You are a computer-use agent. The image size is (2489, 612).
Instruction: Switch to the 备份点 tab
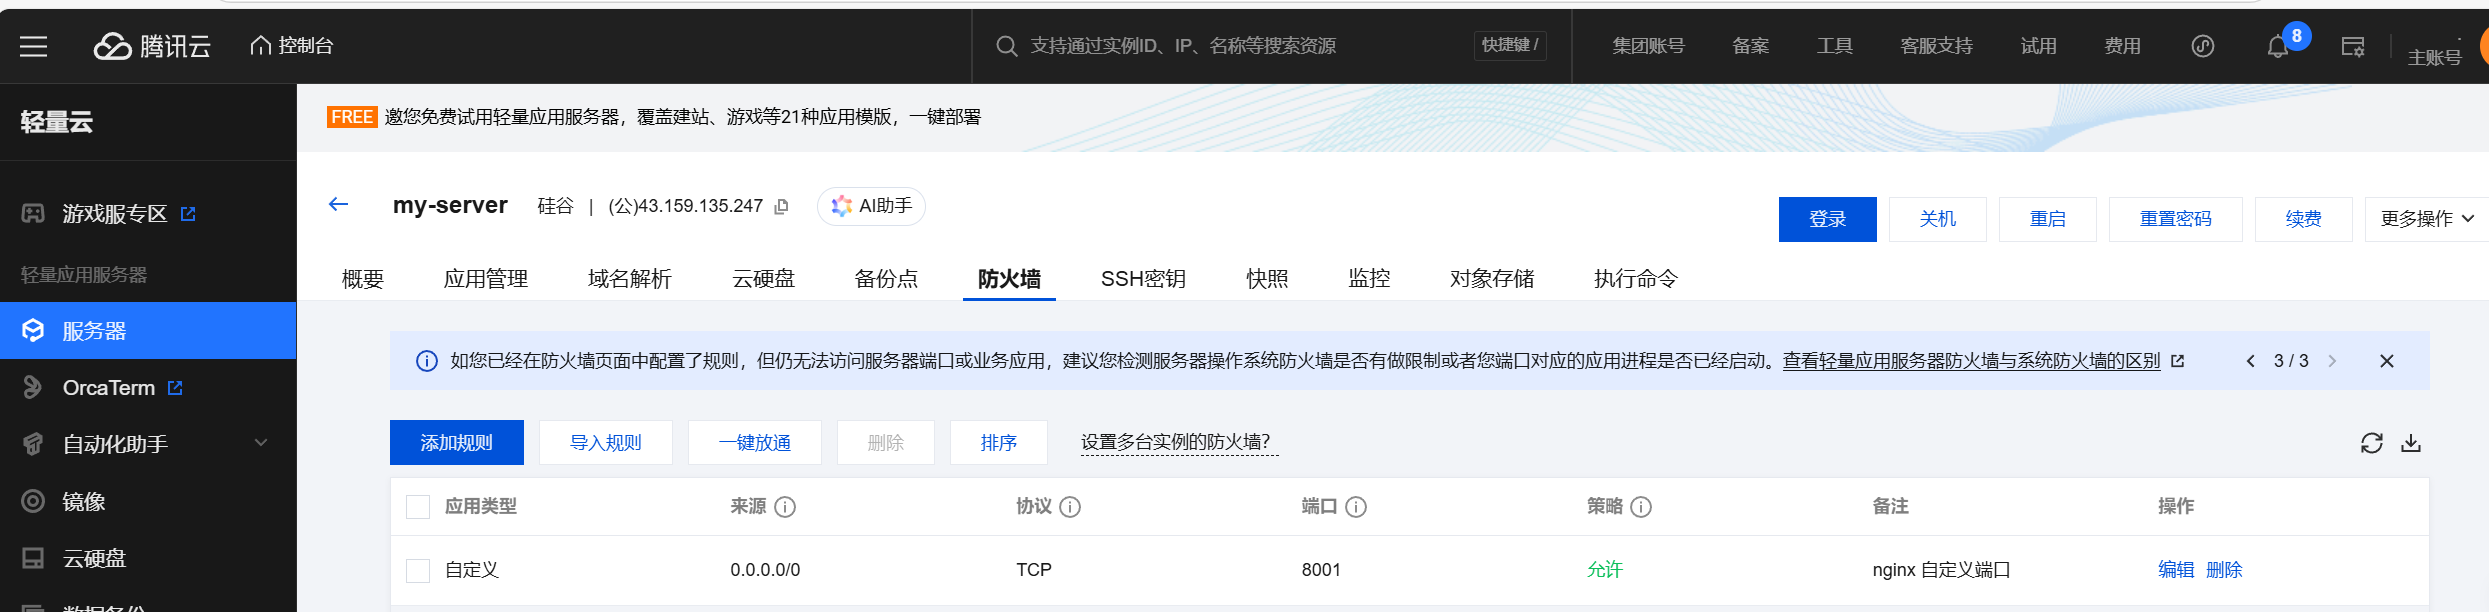[886, 279]
